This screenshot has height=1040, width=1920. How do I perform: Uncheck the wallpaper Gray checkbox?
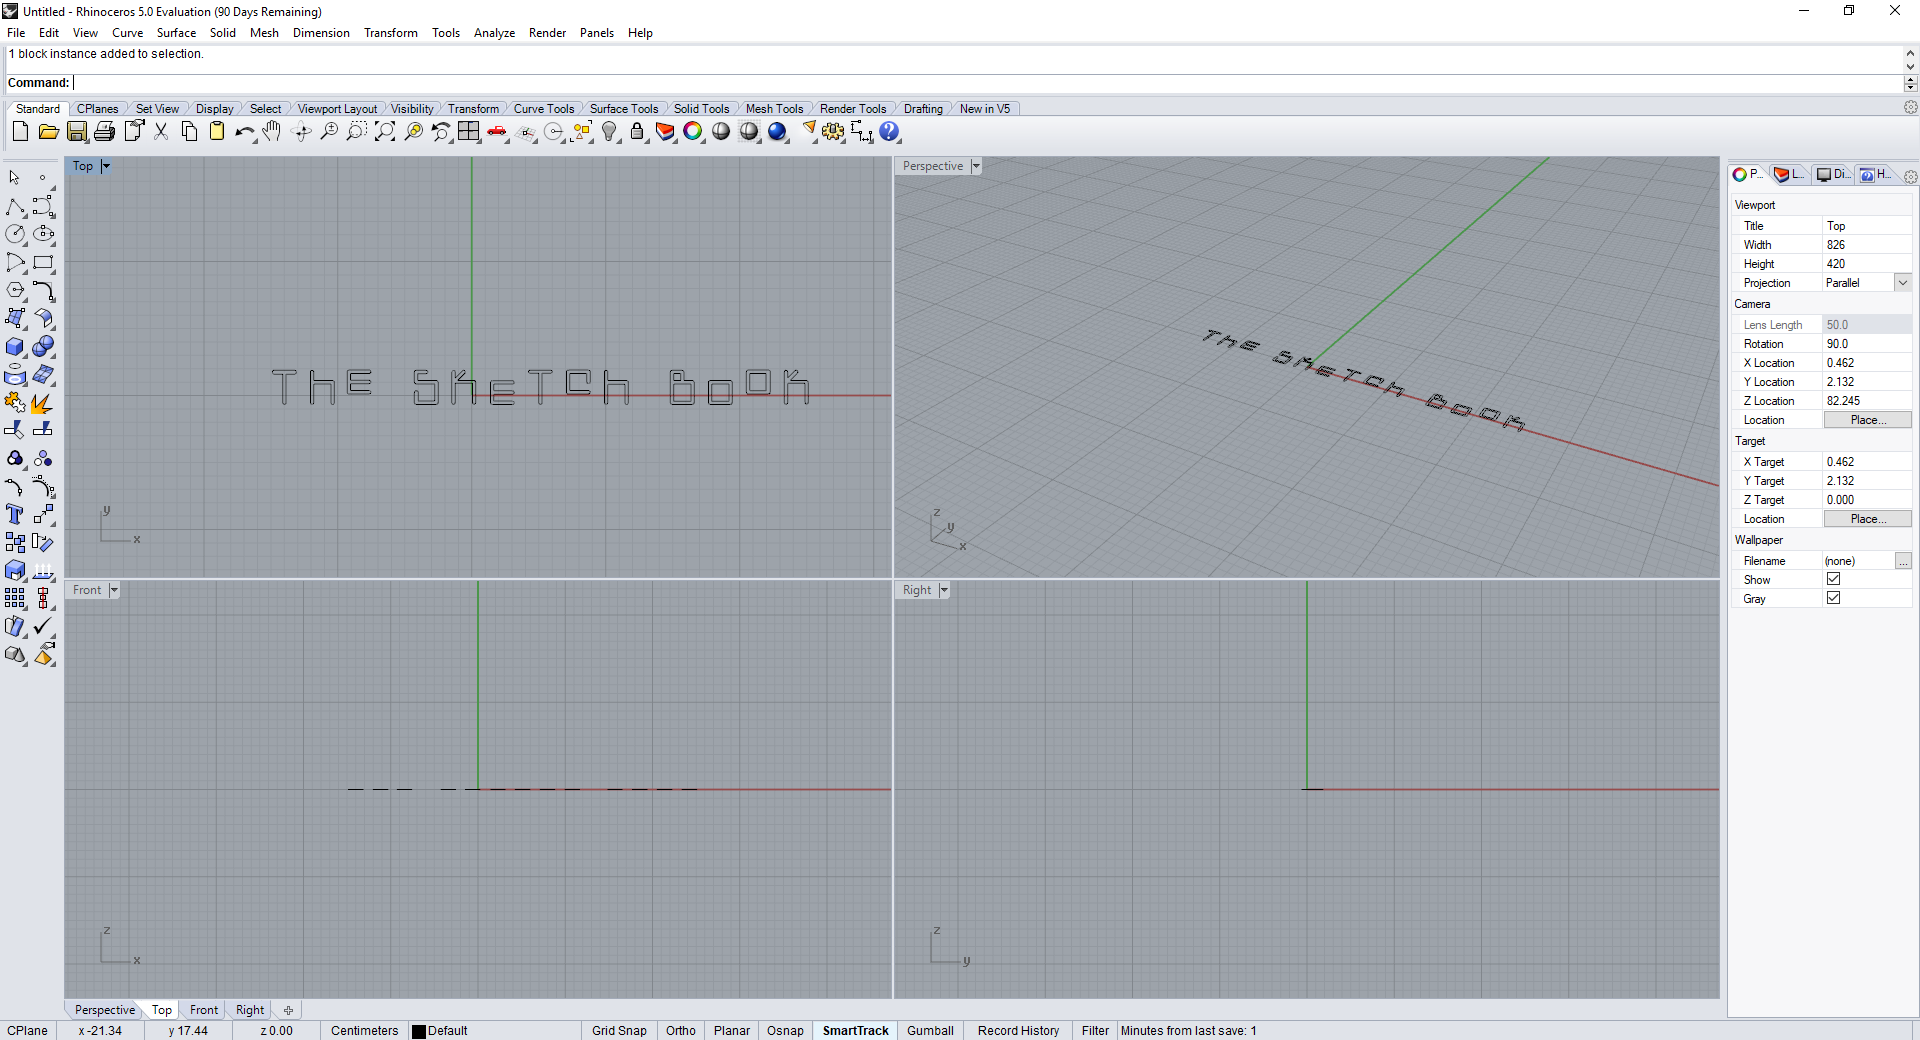[x=1833, y=598]
